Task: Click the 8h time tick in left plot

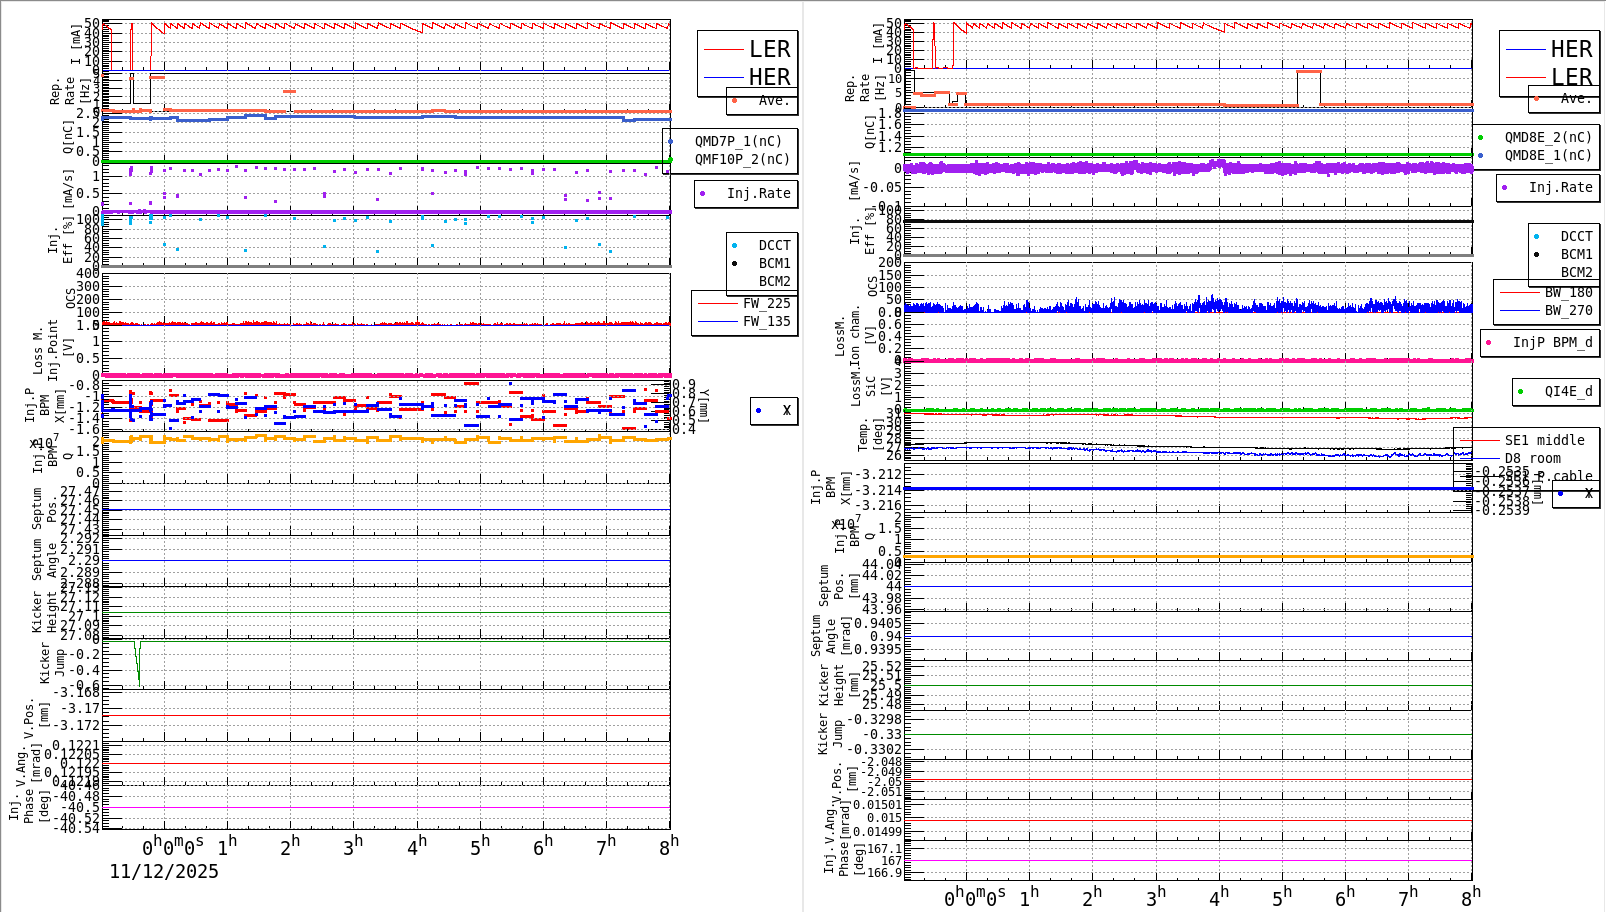Action: tap(669, 846)
